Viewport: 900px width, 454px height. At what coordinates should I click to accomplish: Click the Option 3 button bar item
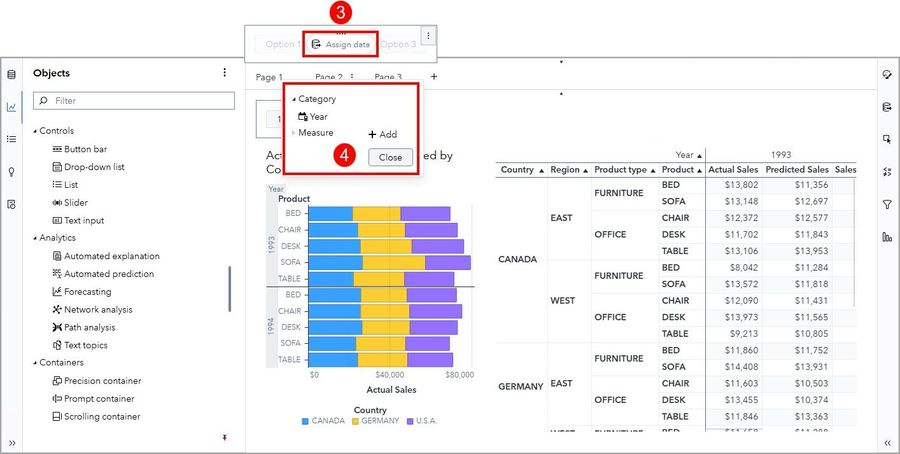coord(398,44)
